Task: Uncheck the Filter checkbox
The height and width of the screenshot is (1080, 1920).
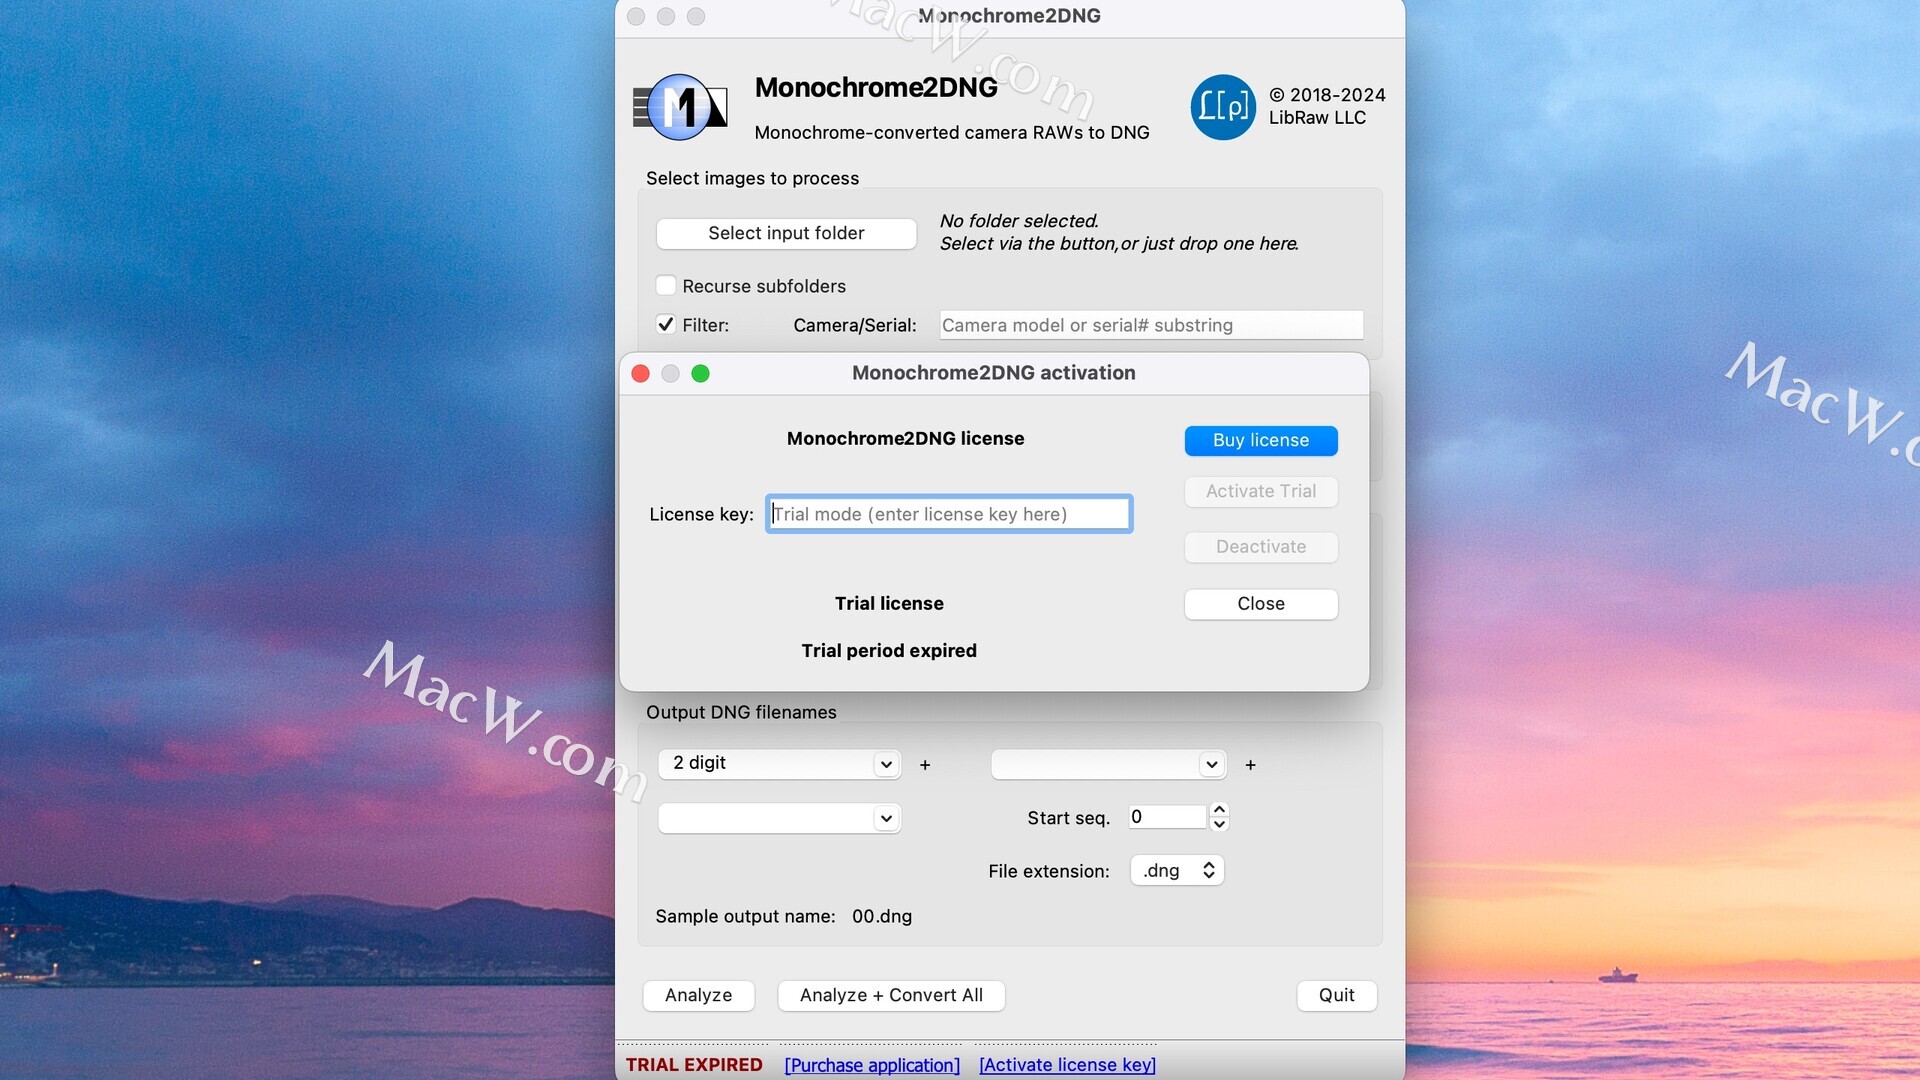Action: [666, 325]
